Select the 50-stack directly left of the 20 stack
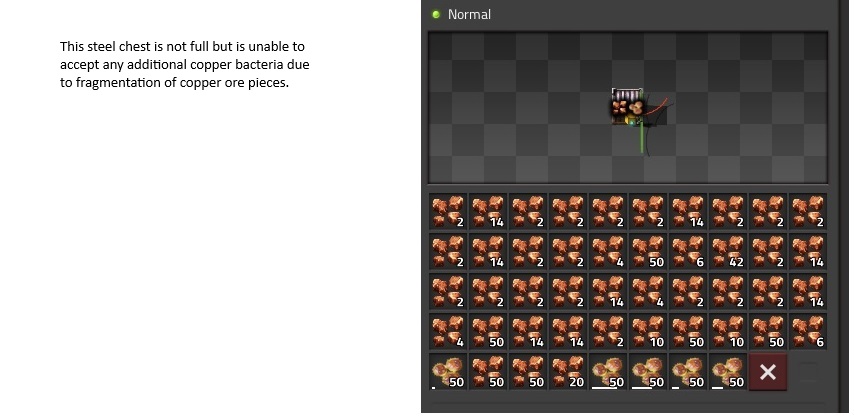854x419 pixels. coord(528,372)
